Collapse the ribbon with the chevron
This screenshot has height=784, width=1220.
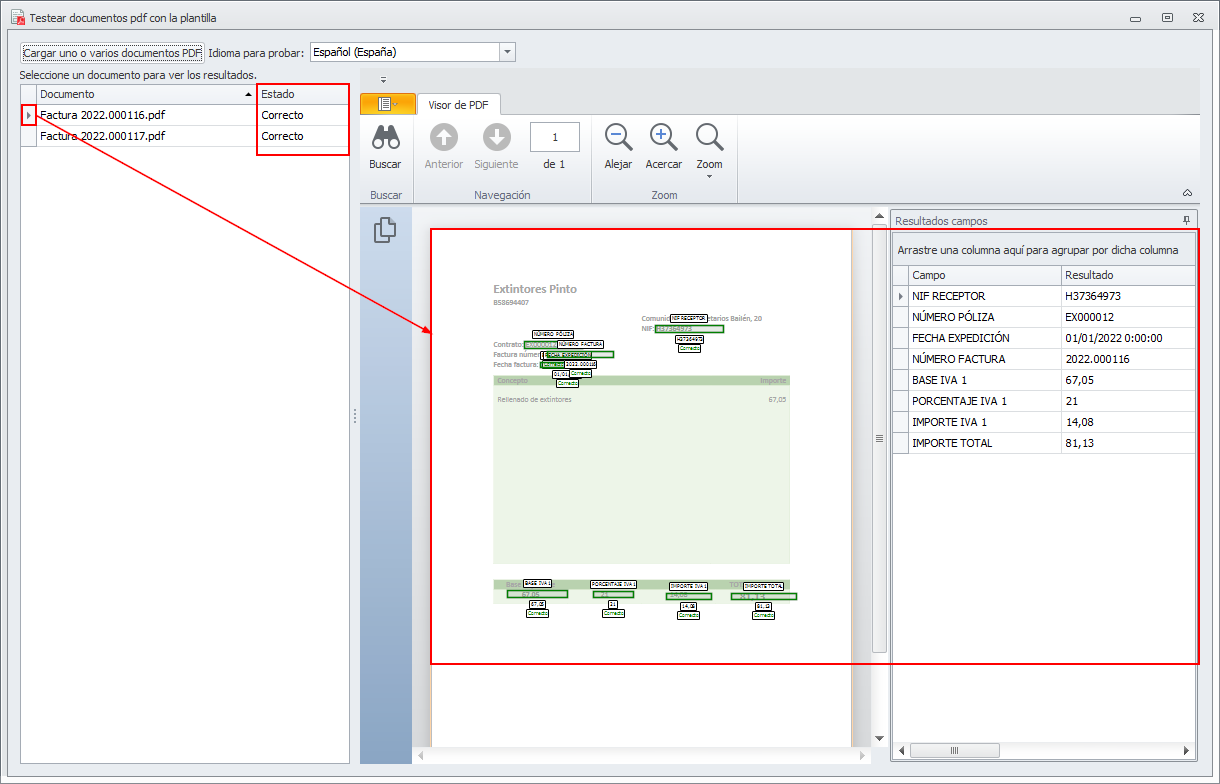tap(1187, 193)
